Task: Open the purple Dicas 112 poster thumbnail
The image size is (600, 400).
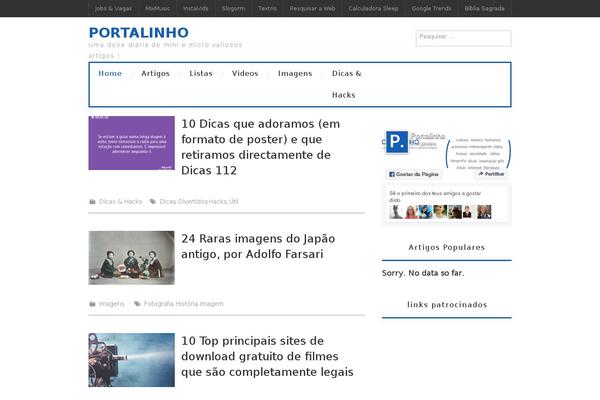Action: 132,143
